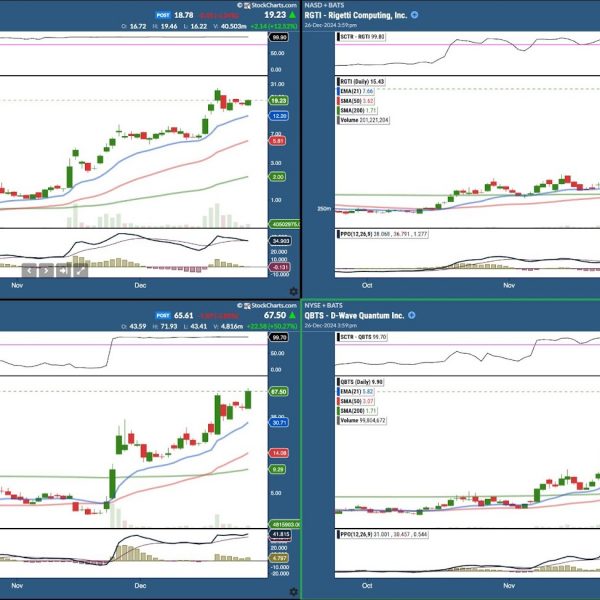The height and width of the screenshot is (600, 600).
Task: Click the 19.23 green price tag on axis
Action: coord(279,101)
